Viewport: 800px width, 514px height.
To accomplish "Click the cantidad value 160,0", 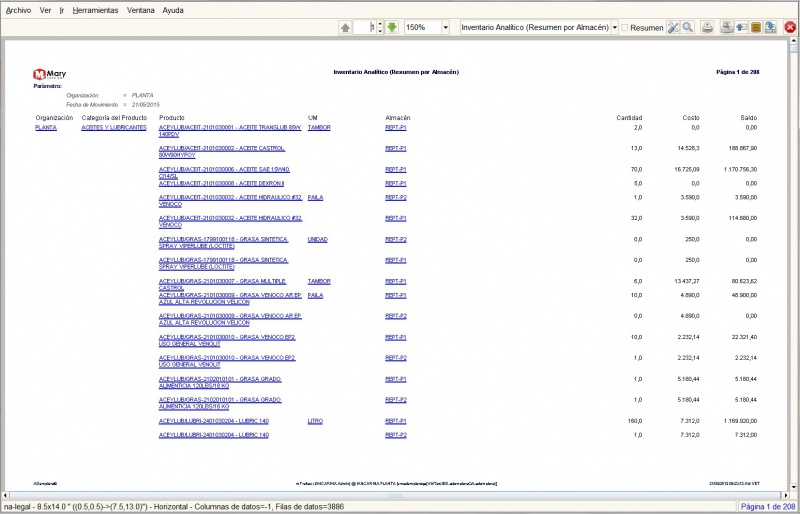I will point(634,421).
